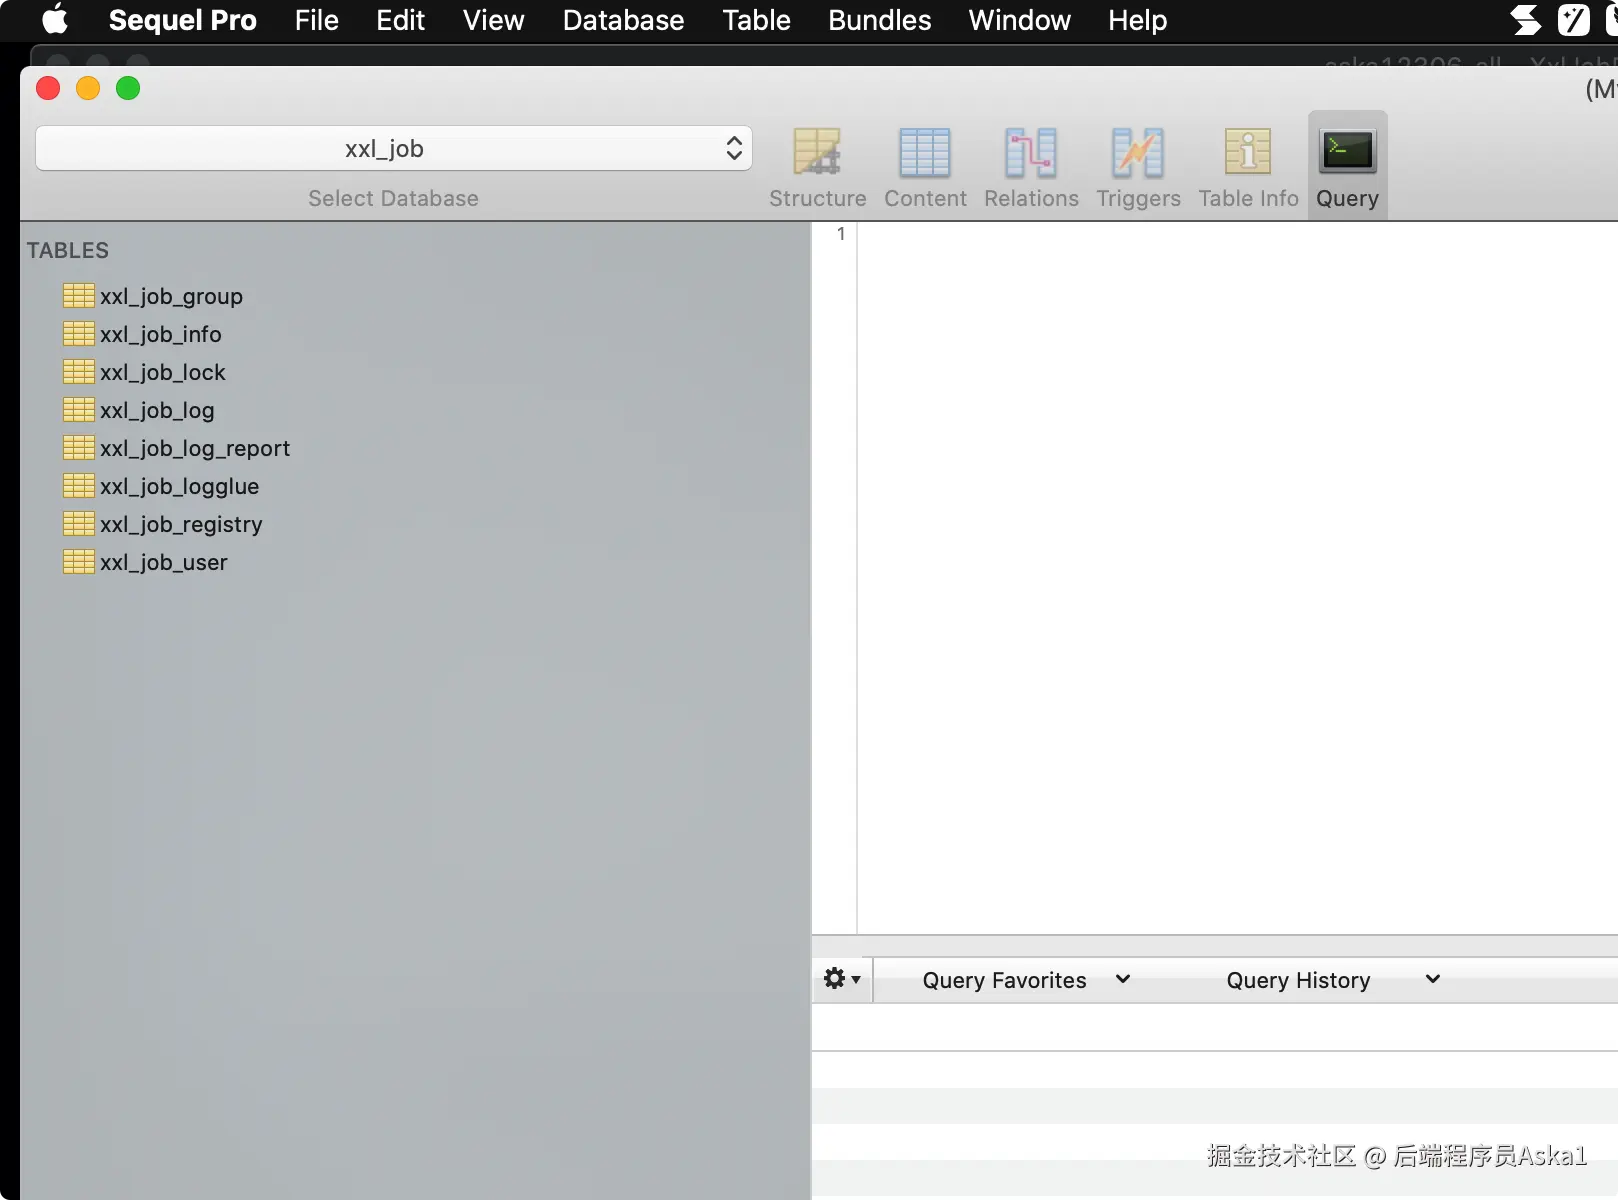Open the Sequel Pro application menu
Viewport: 1618px width, 1200px height.
click(182, 20)
